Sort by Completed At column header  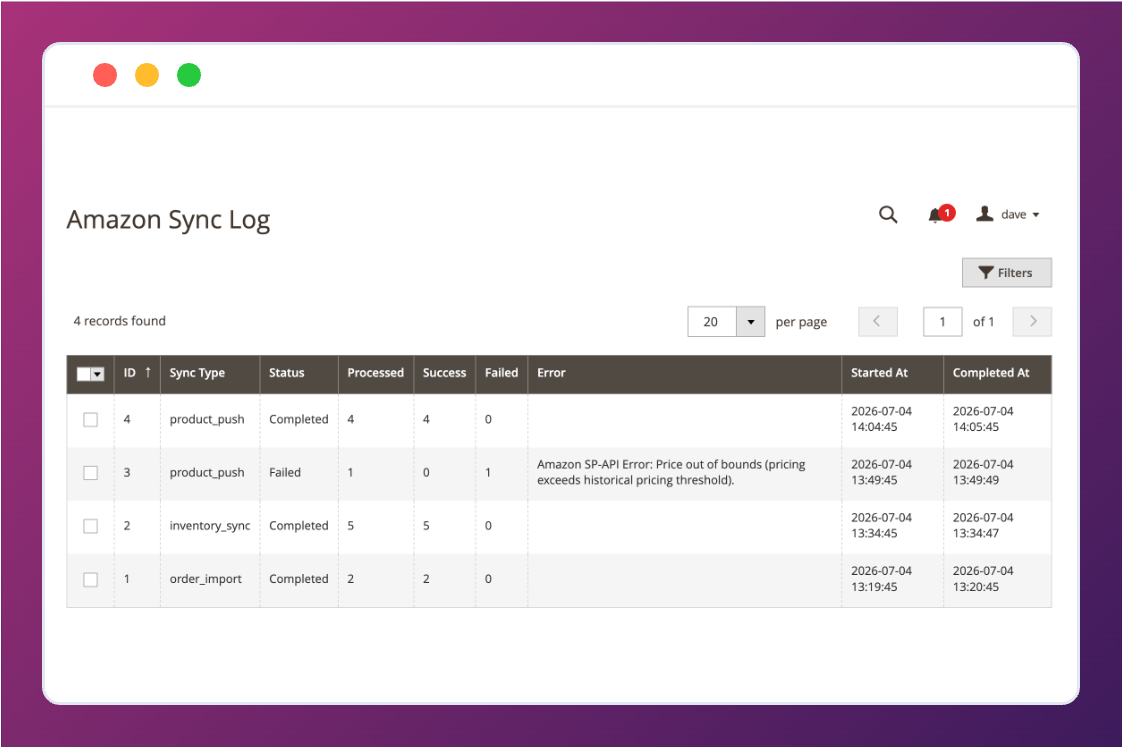point(997,373)
